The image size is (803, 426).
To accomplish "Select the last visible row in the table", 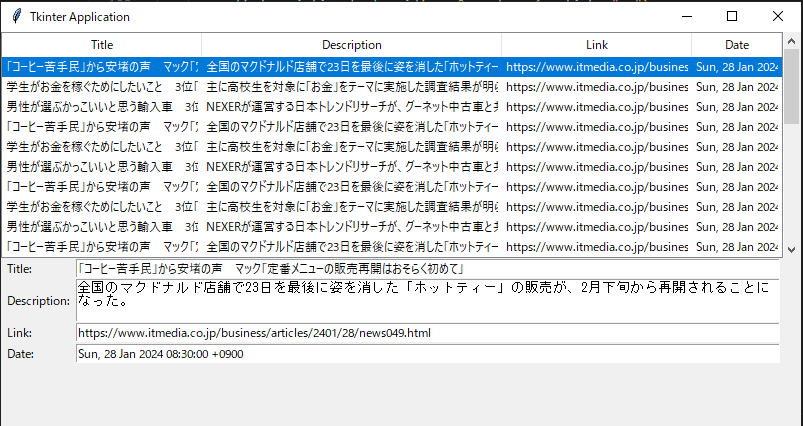I will pos(350,246).
